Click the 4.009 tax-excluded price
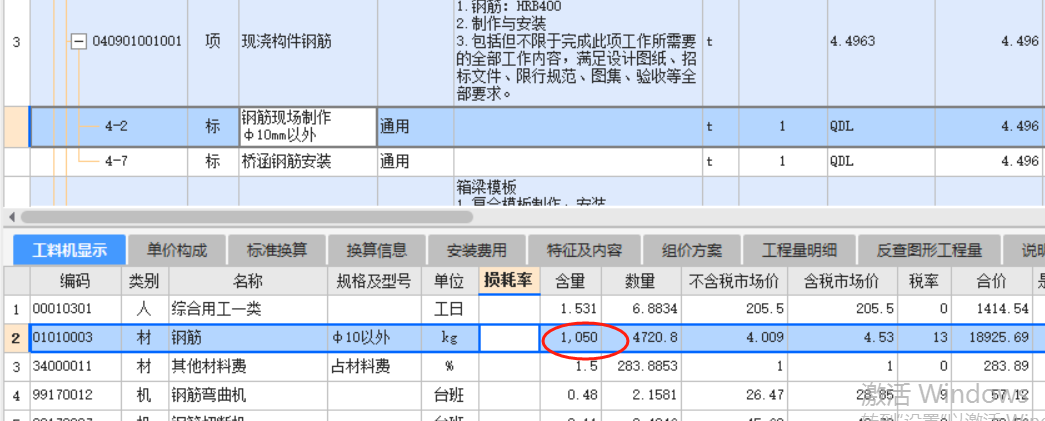Viewport: 1045px width, 421px height. coord(765,338)
